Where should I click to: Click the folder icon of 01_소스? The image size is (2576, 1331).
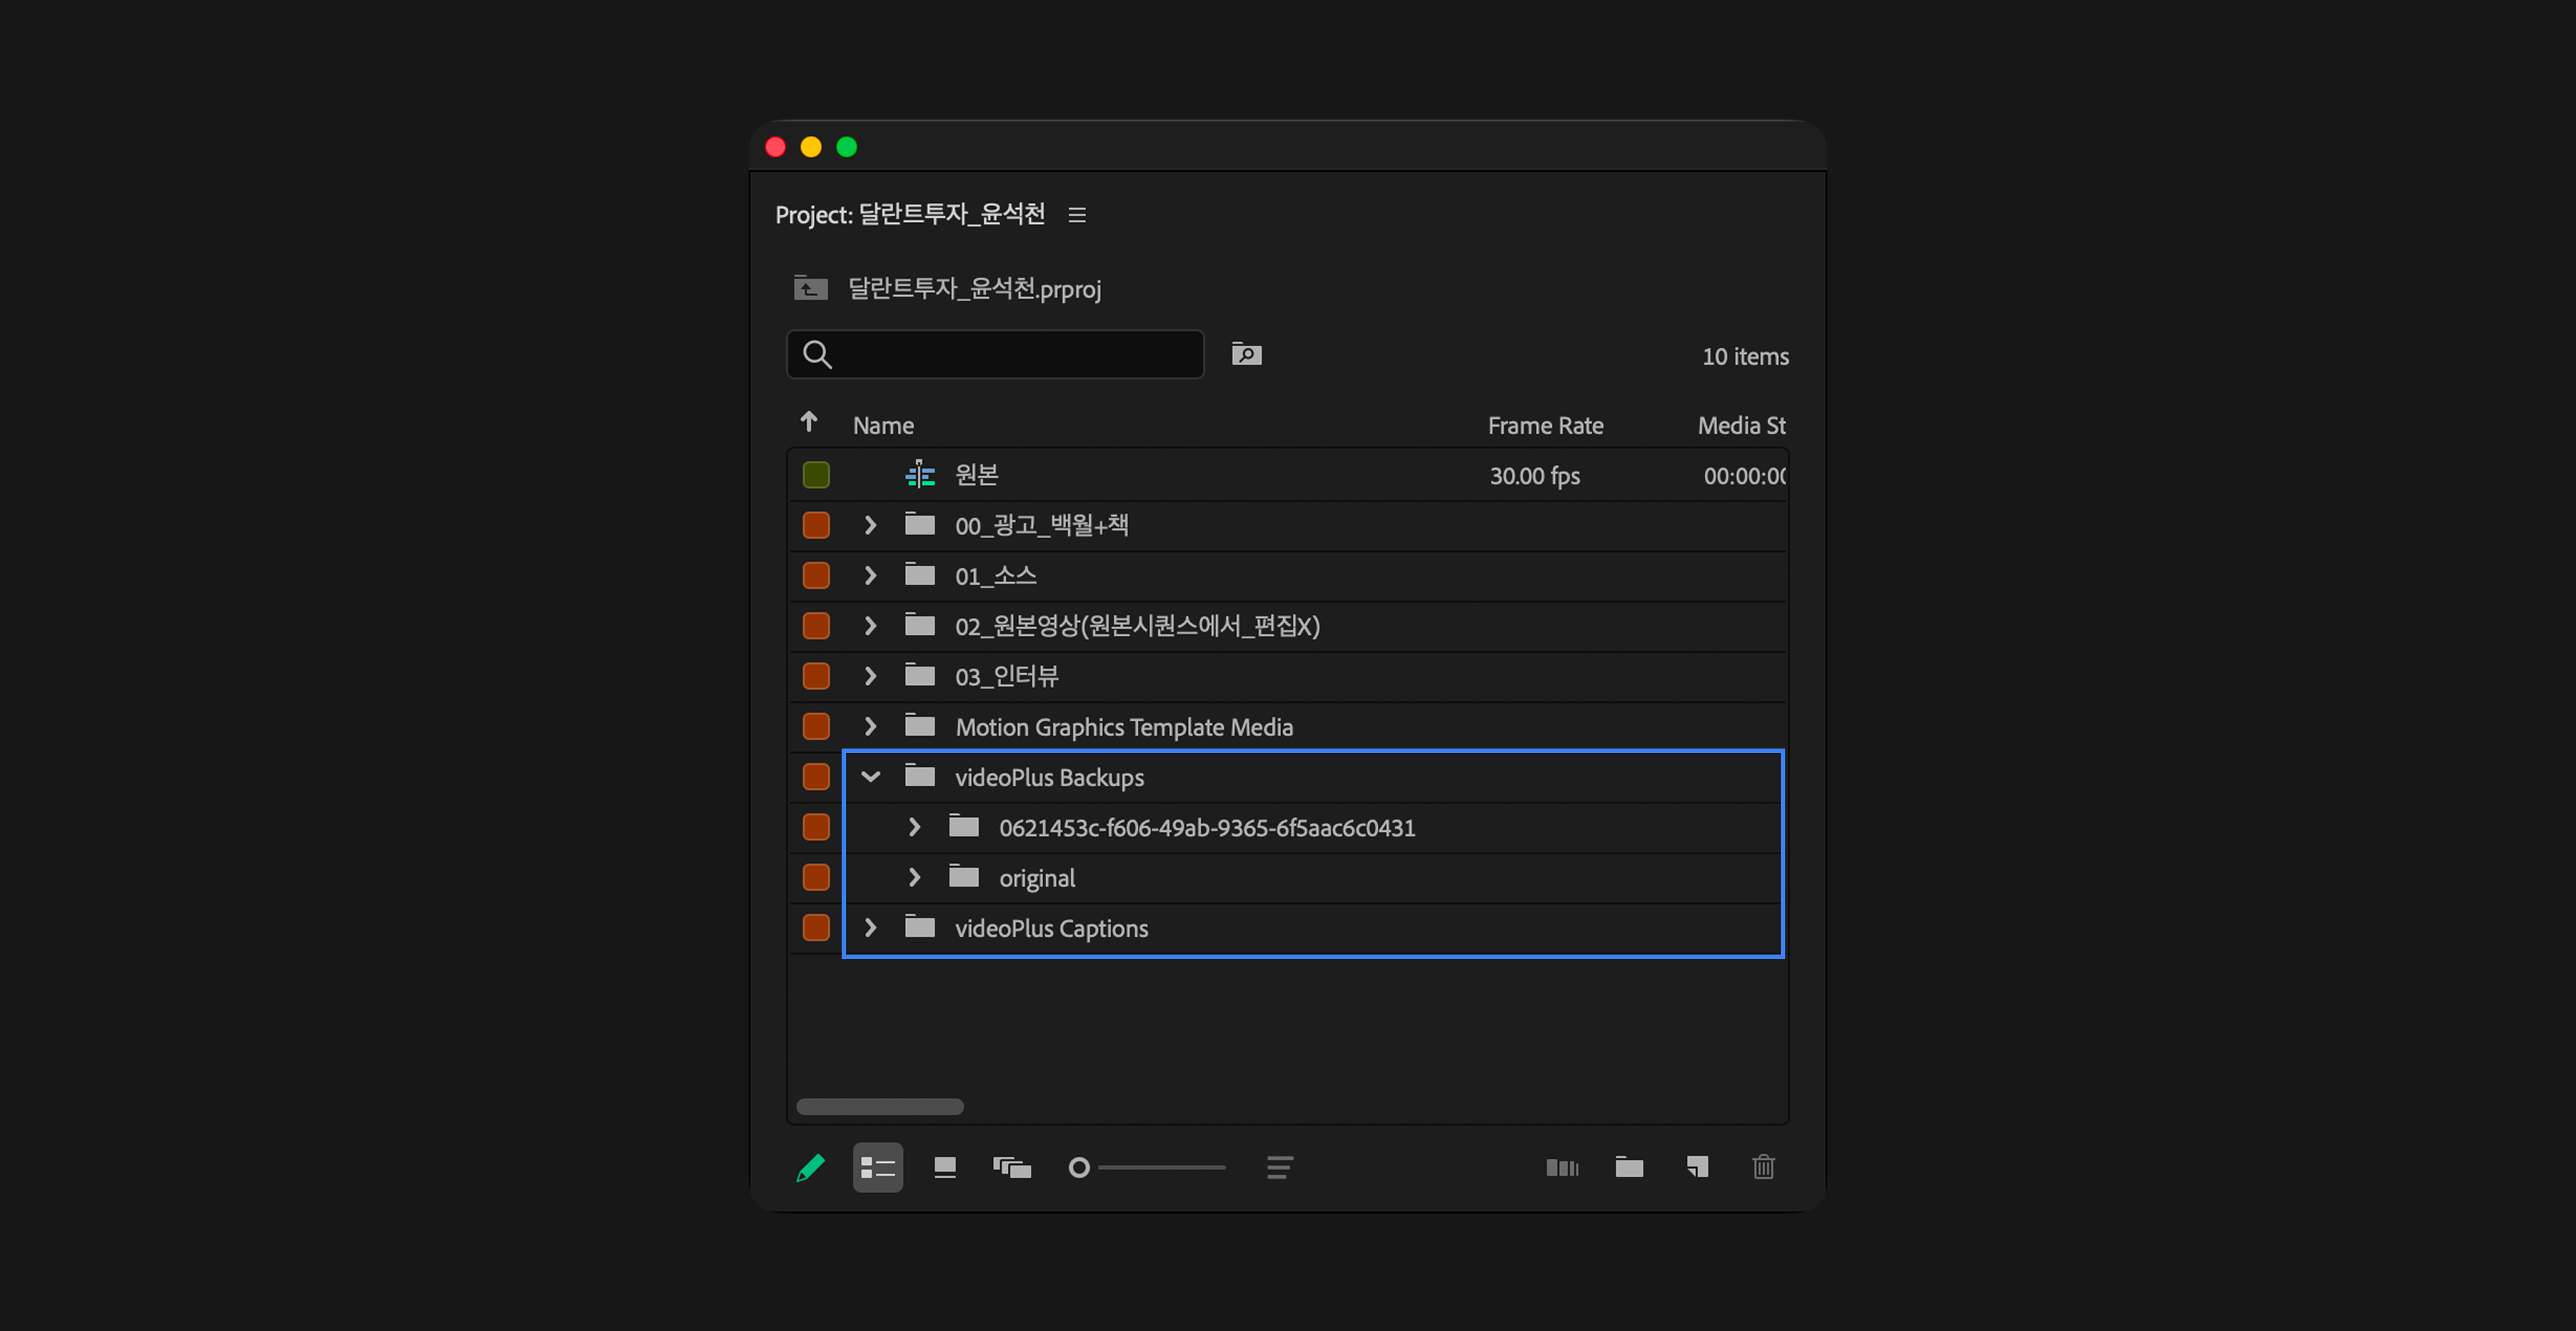point(920,574)
